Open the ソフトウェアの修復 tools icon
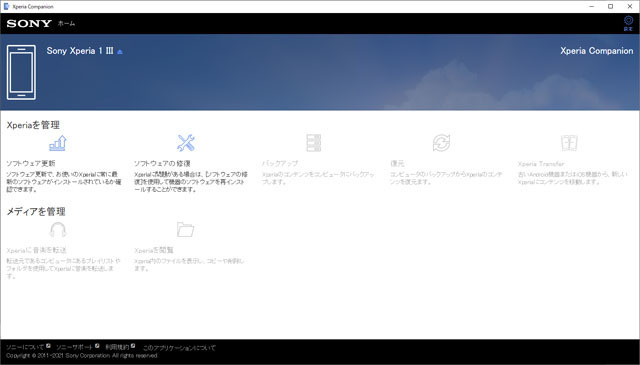Screen dimensions: 640x365 coord(186,143)
